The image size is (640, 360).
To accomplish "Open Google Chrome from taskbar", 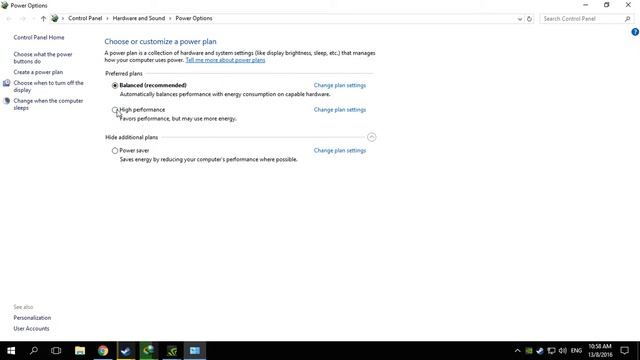I will pos(103,351).
